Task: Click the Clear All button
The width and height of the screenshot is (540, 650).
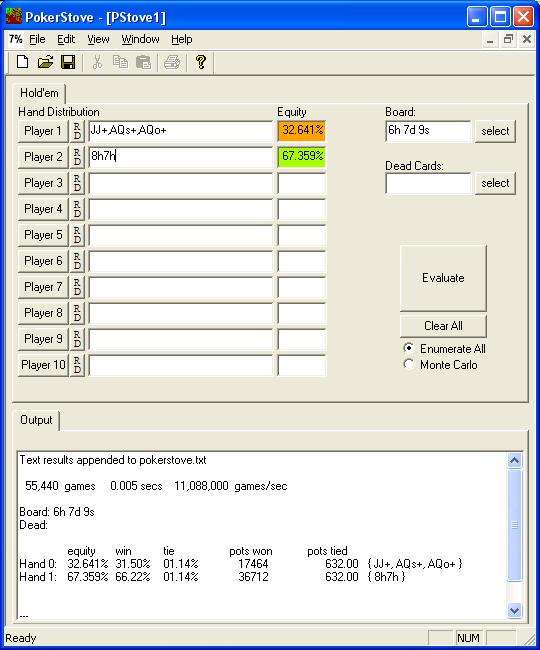Action: [x=443, y=326]
